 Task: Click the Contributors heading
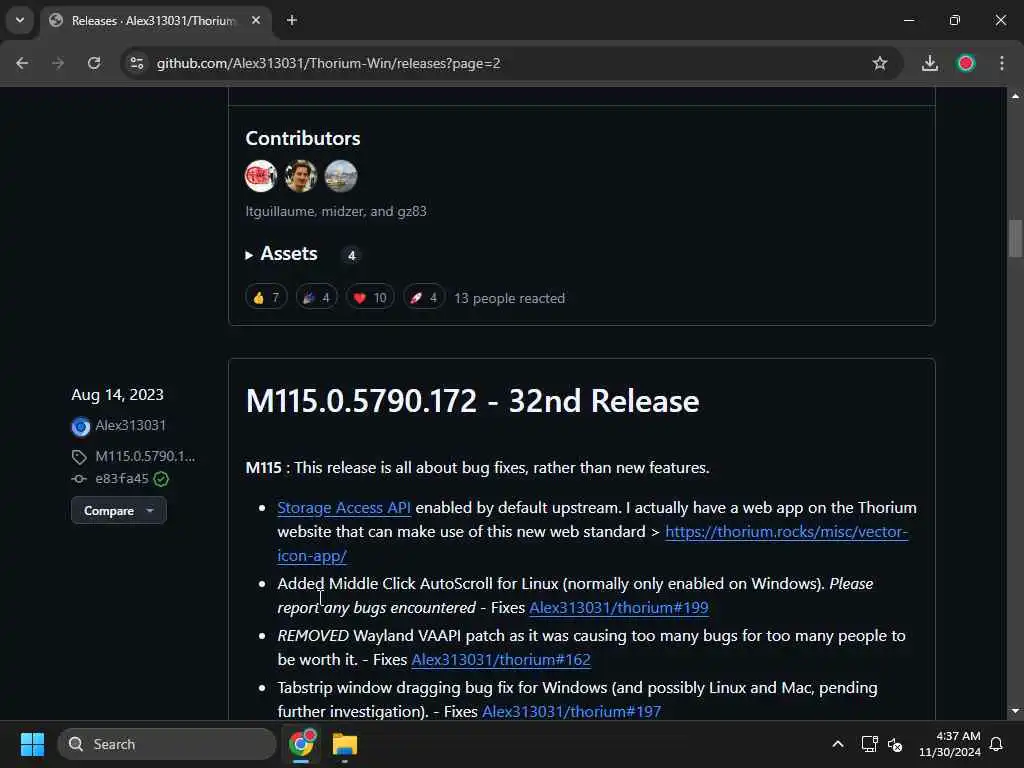pos(303,138)
